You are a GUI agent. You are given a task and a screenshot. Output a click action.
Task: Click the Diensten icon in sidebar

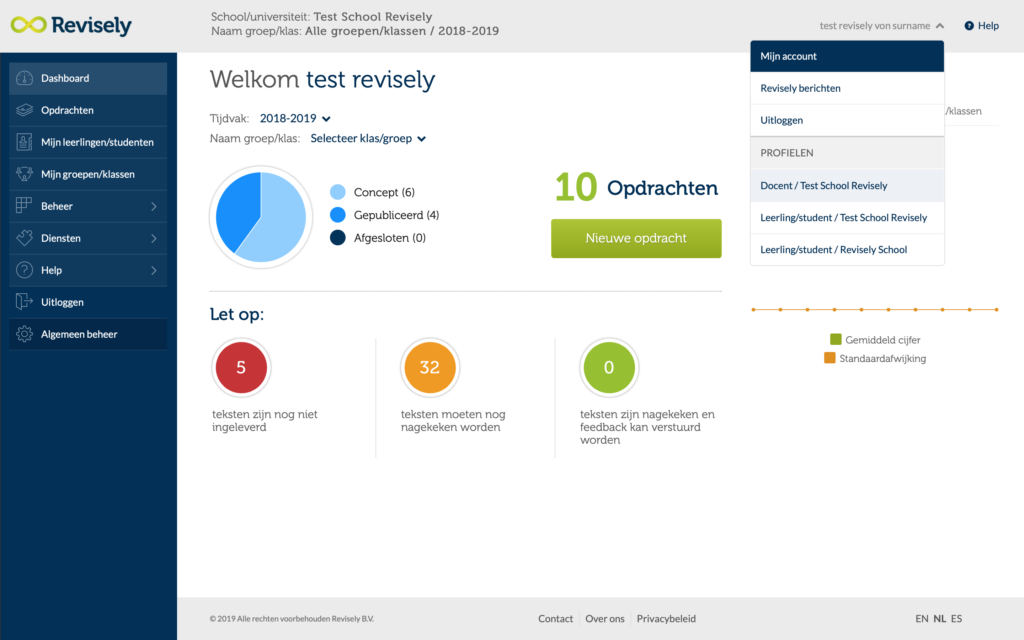click(x=24, y=238)
